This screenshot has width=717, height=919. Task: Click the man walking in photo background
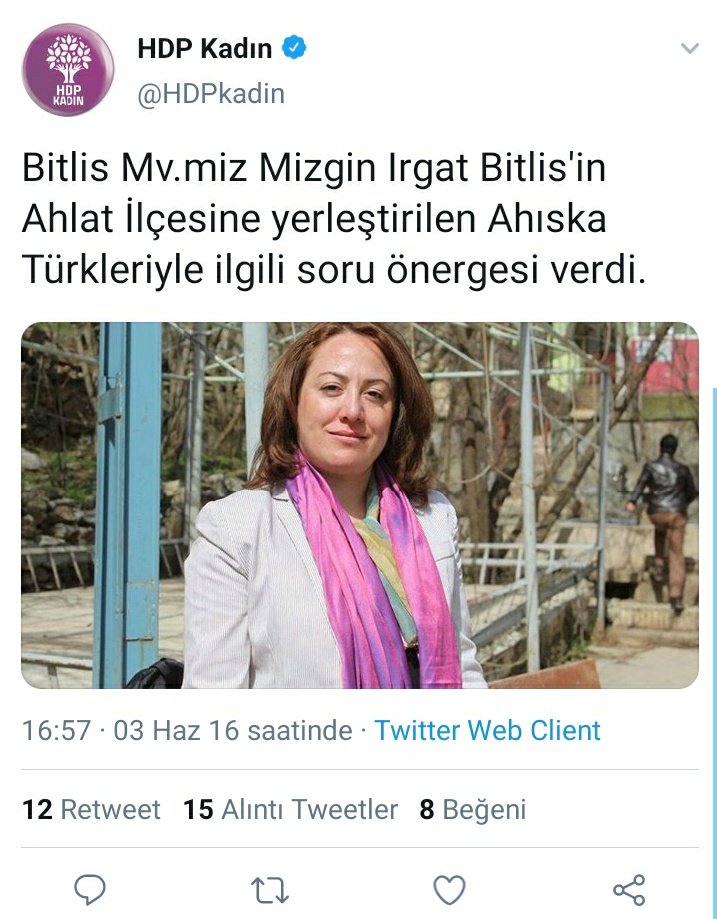tap(665, 523)
